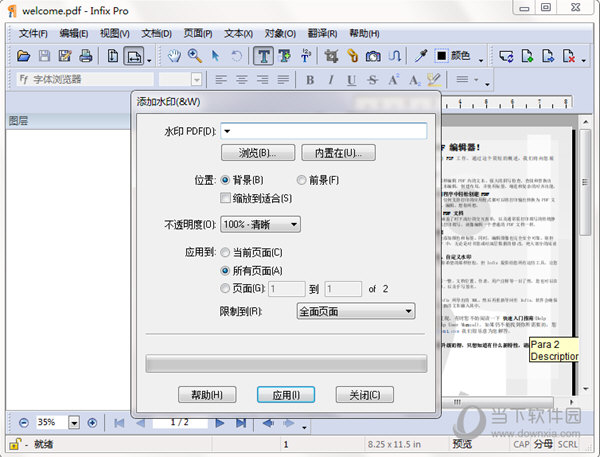600x457 pixels.
Task: Select the arrow Object pointer tool
Action: (215, 56)
